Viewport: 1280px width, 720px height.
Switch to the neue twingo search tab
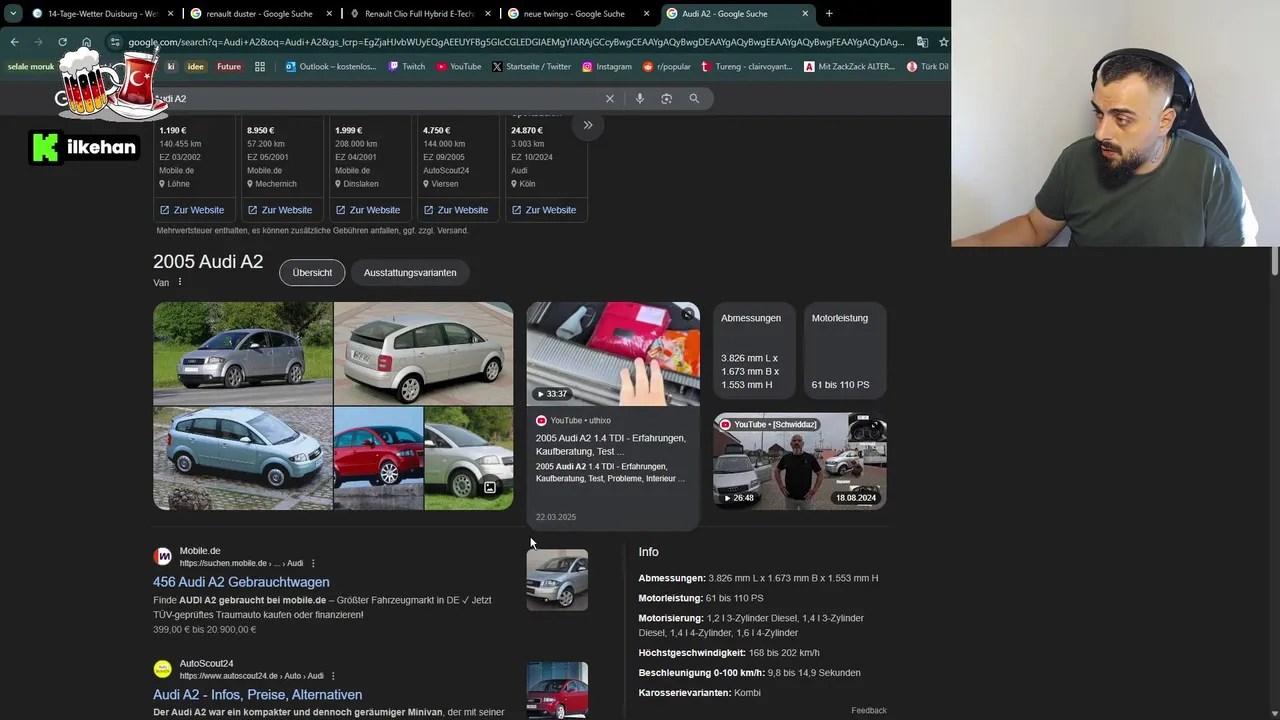tap(577, 14)
